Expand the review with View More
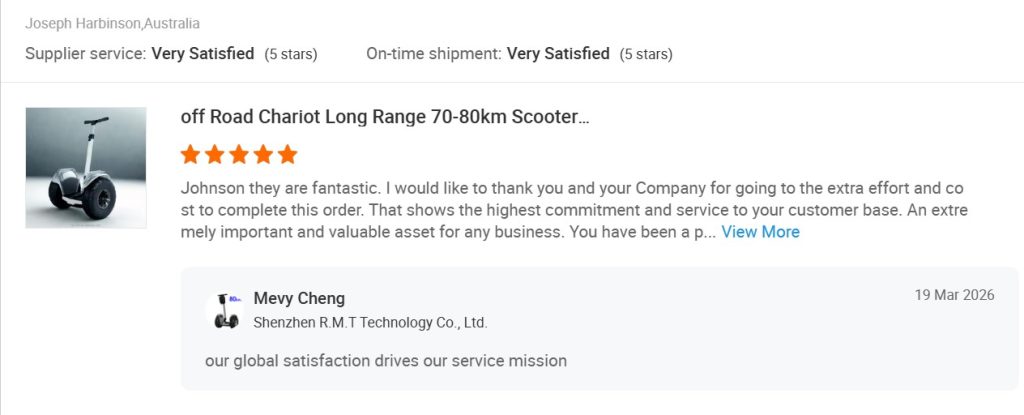The height and width of the screenshot is (415, 1024). coord(760,232)
